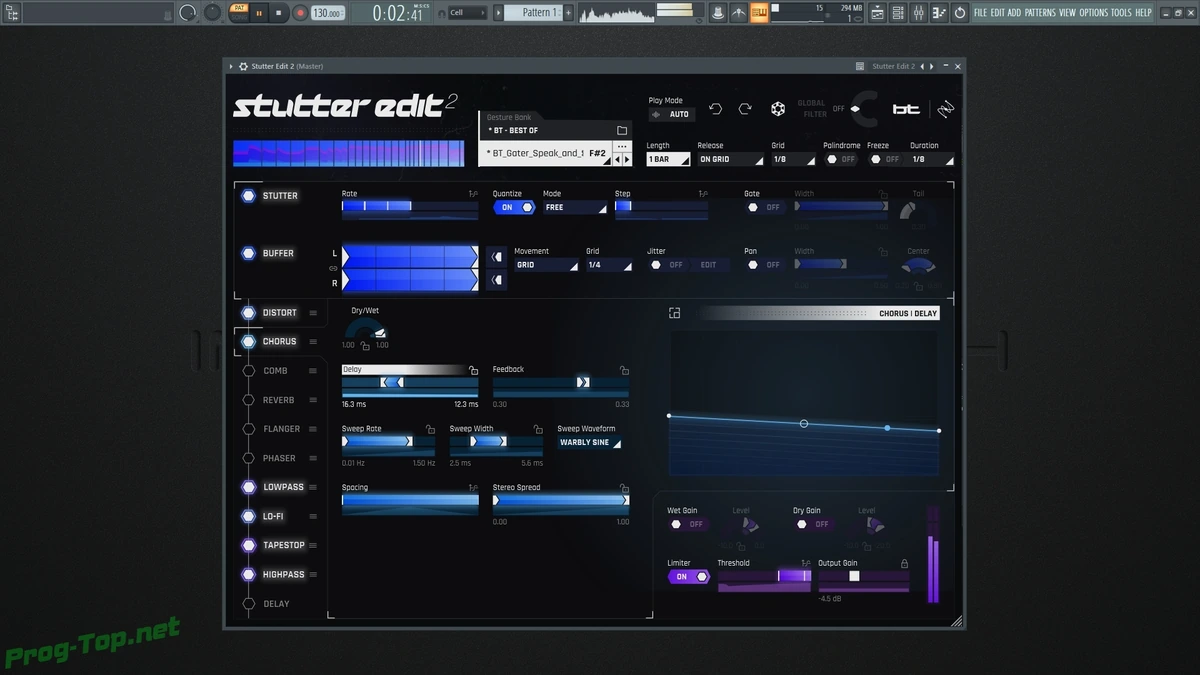Toggle the Jitter OFF switch
1200x675 pixels.
[x=668, y=265]
